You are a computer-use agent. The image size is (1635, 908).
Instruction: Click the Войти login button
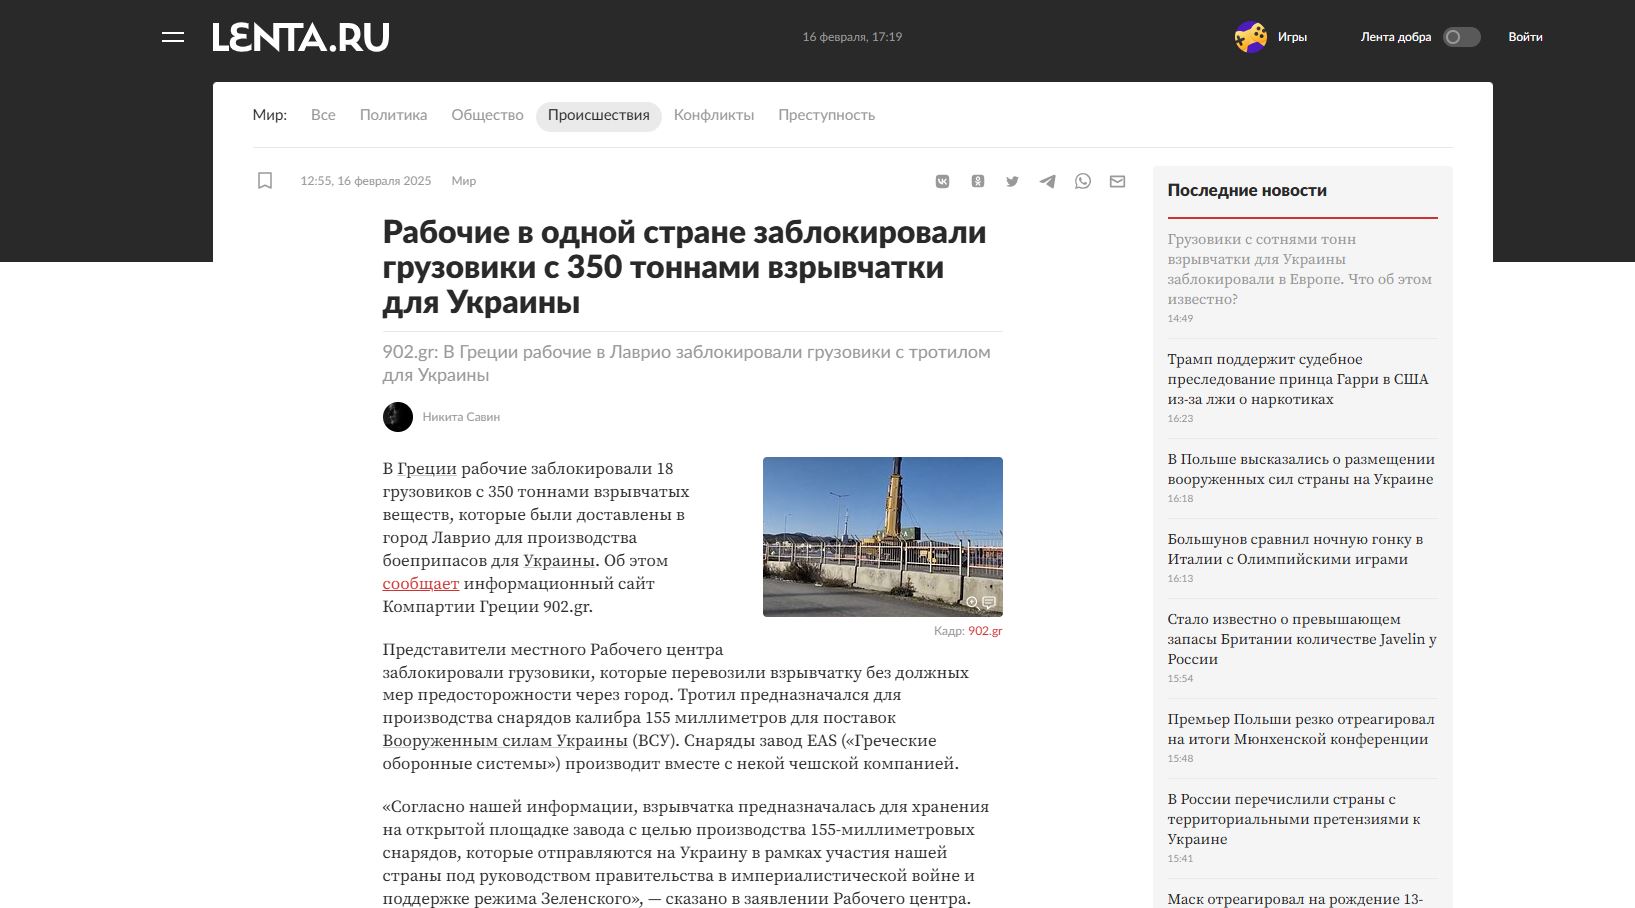(x=1525, y=37)
